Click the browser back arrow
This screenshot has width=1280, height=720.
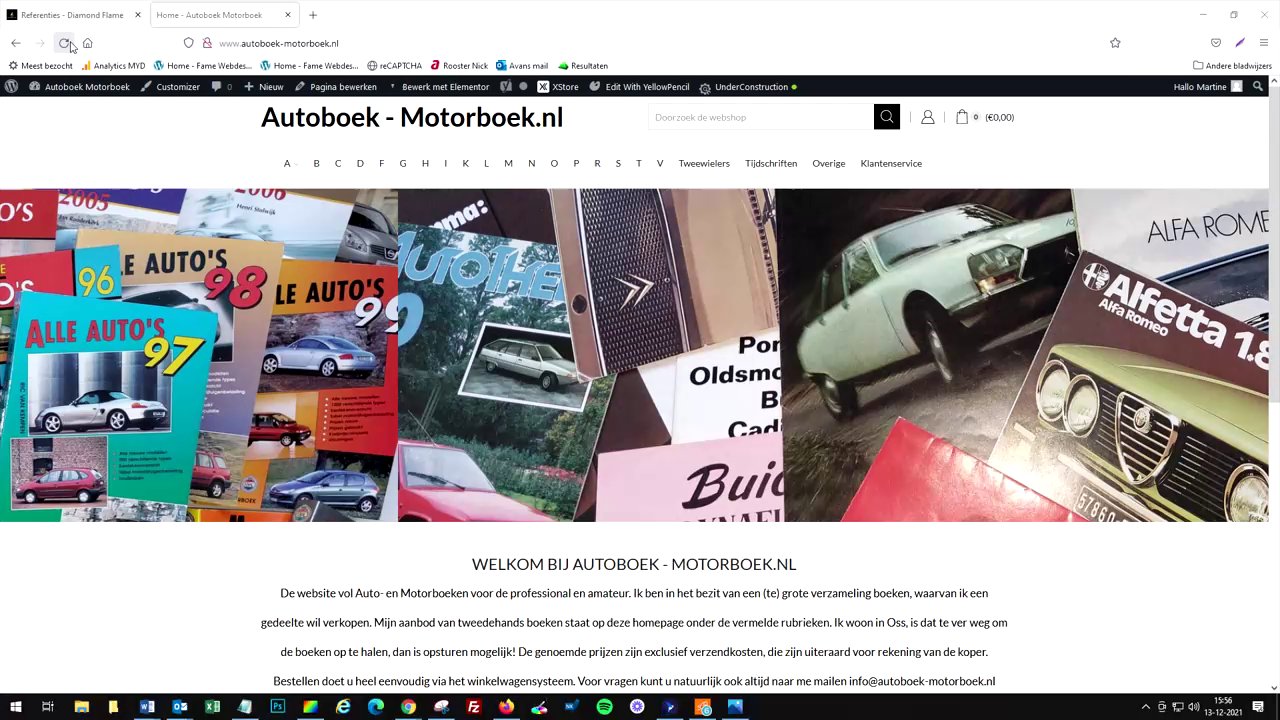[16, 43]
